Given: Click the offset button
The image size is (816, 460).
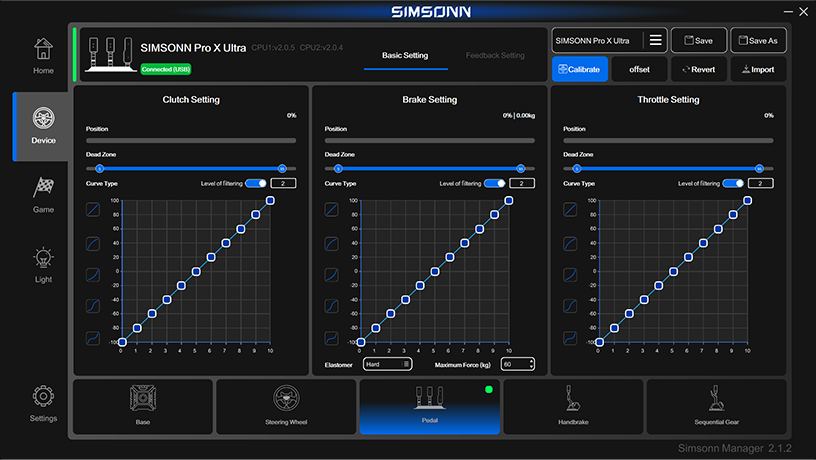Looking at the screenshot, I should click(640, 69).
